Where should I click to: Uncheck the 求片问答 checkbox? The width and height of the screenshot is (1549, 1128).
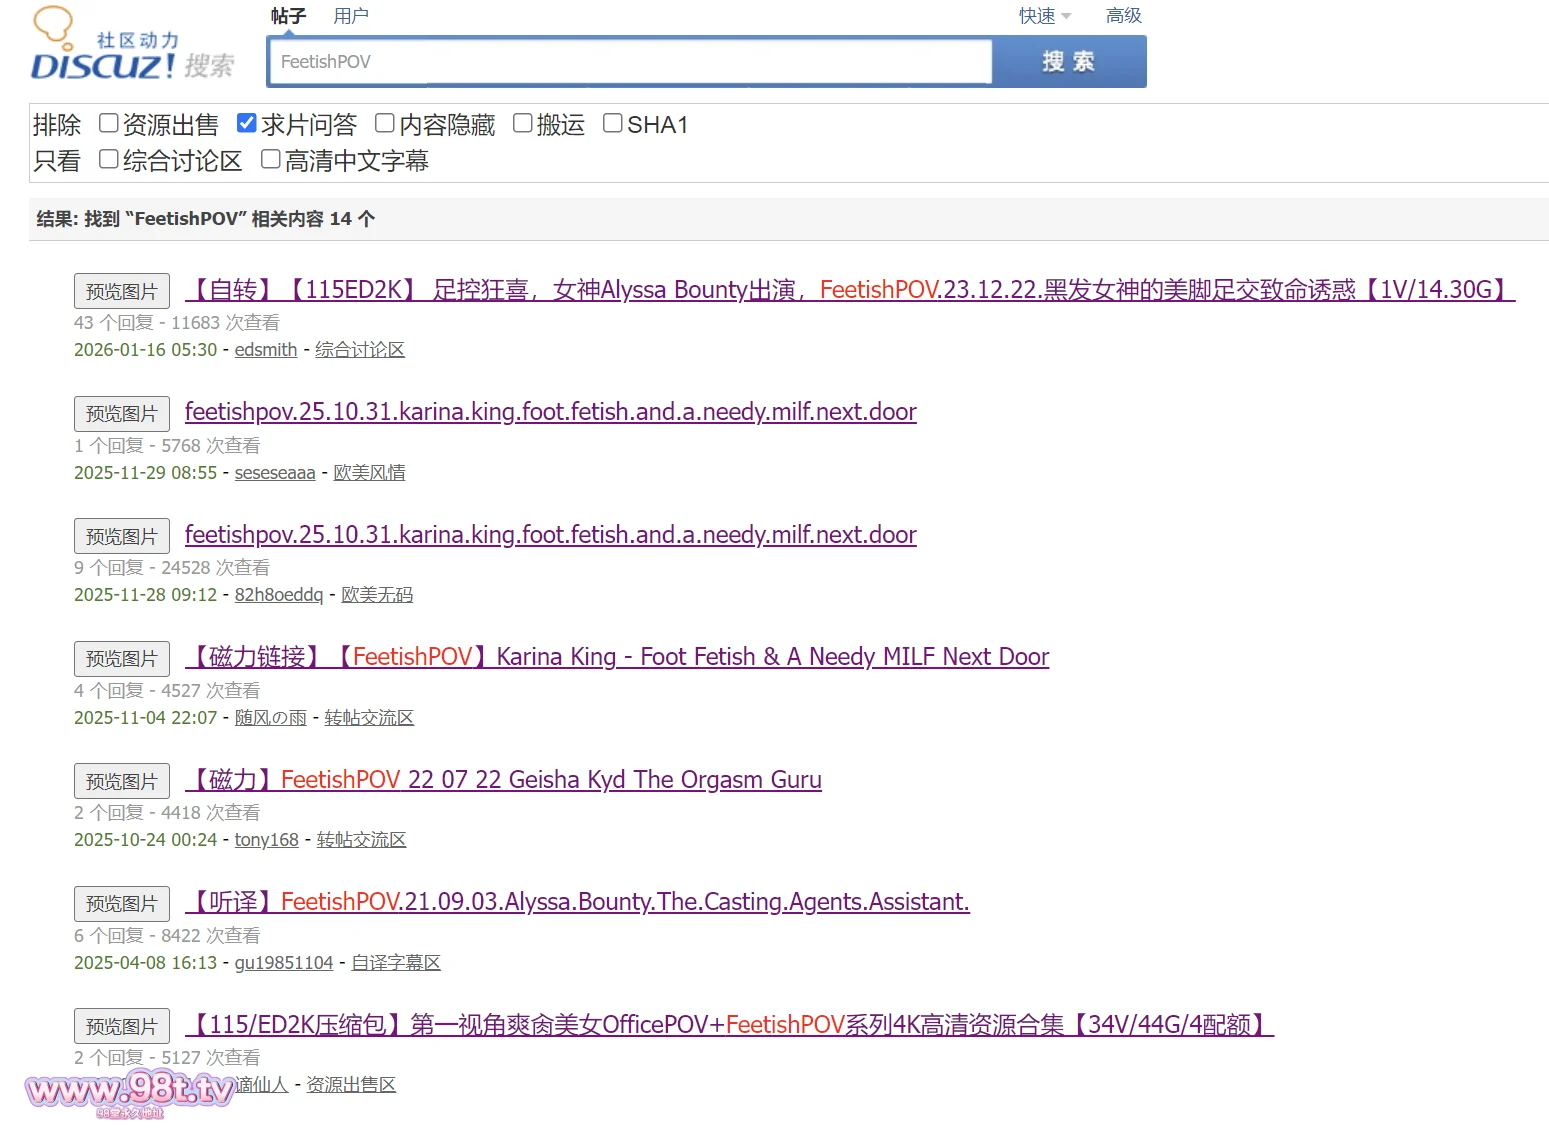pyautogui.click(x=247, y=123)
